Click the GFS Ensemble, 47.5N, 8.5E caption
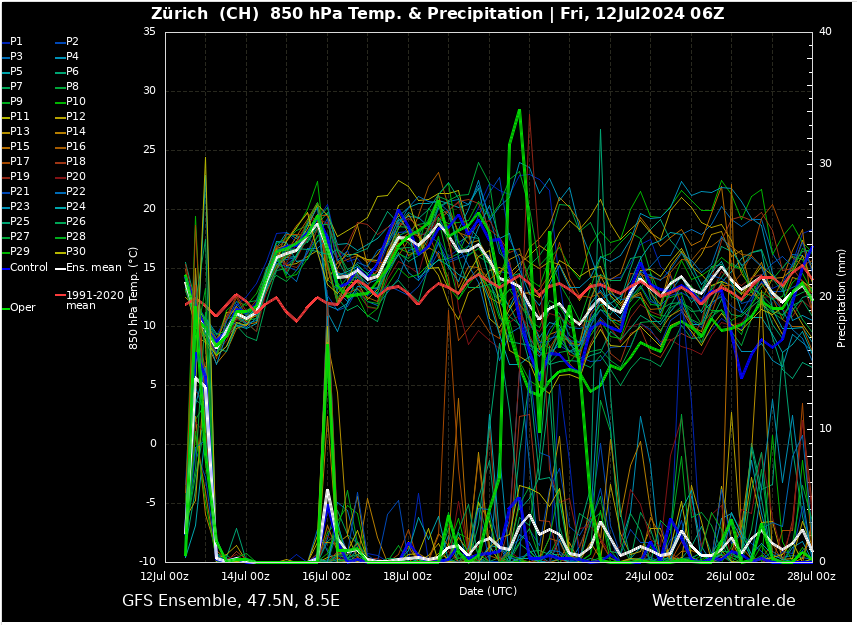 point(231,601)
